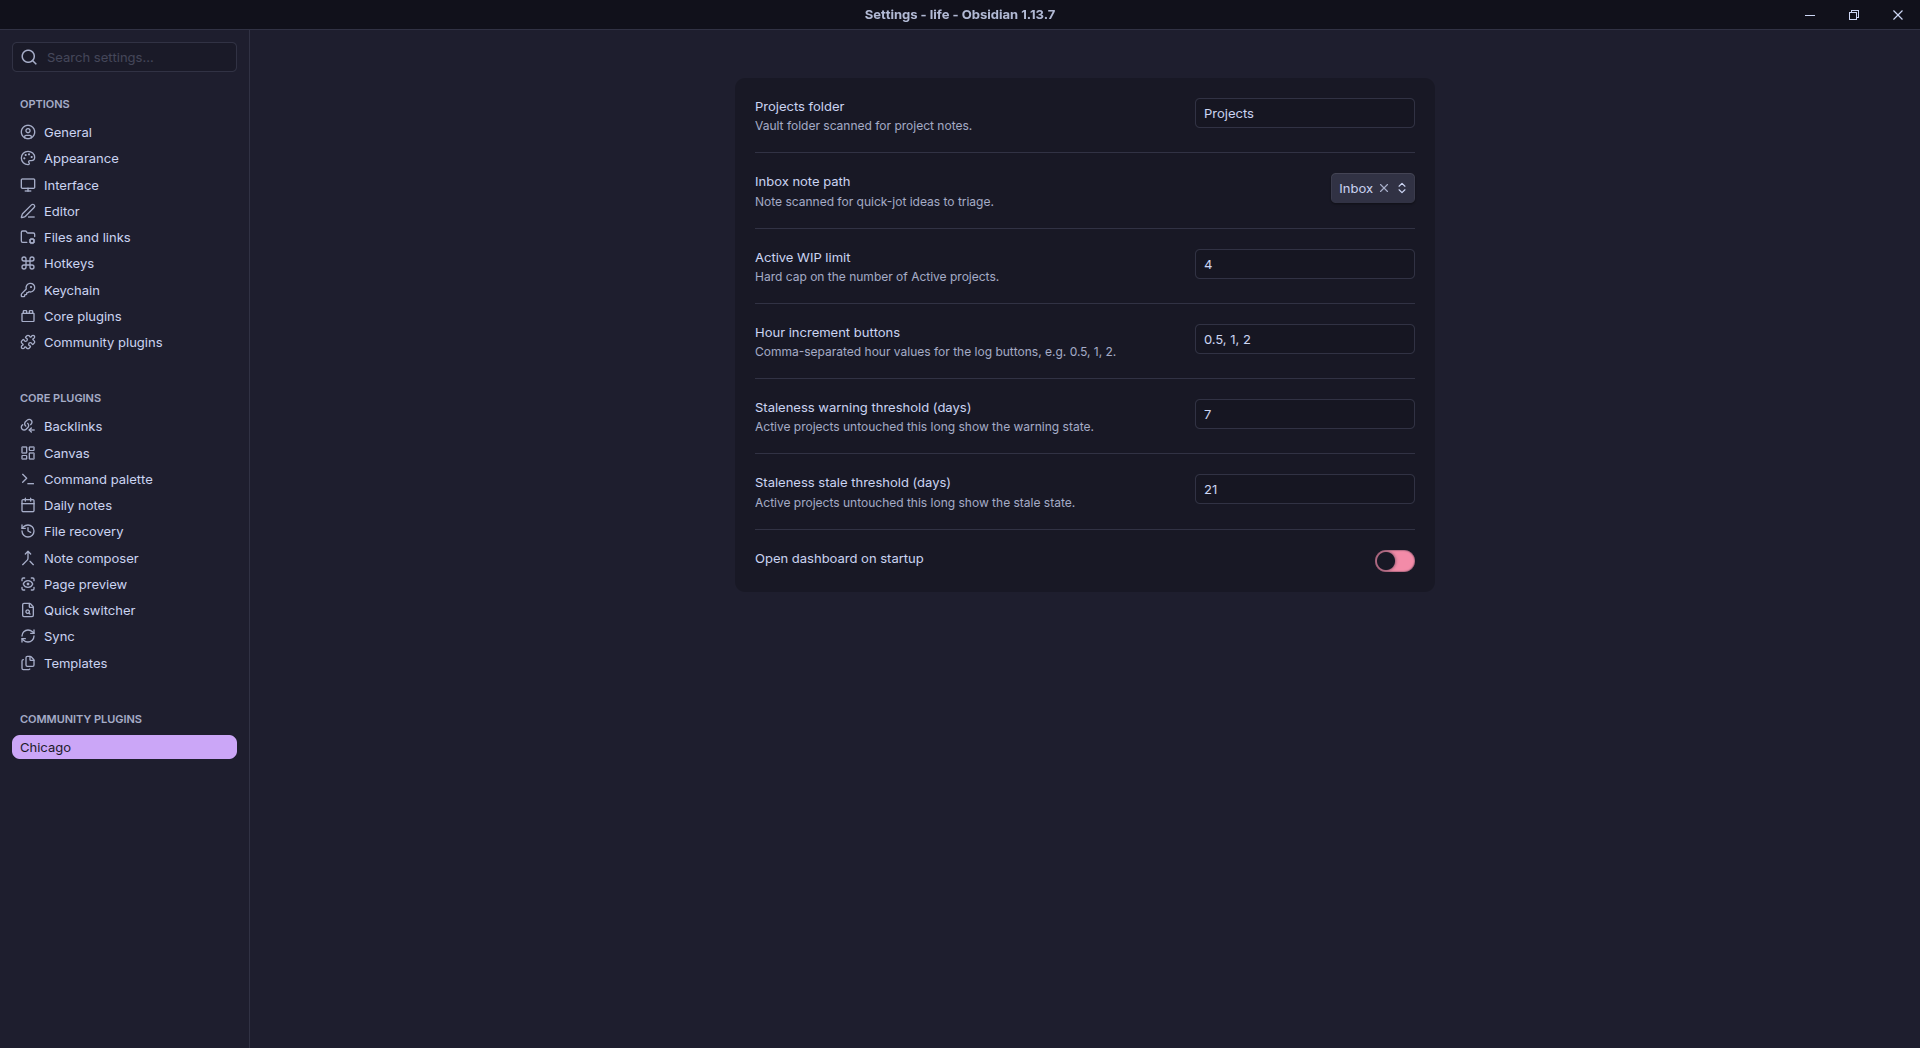This screenshot has height=1048, width=1920.
Task: Clear the Inbox selection with the X
Action: point(1384,188)
